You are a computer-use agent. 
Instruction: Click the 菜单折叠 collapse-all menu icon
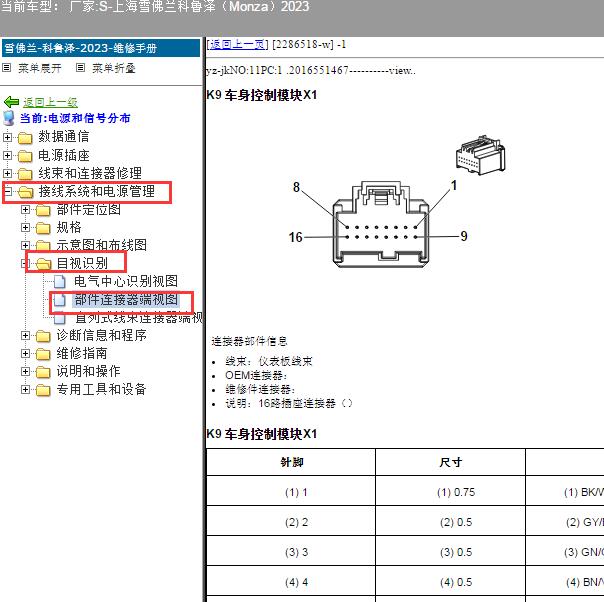[x=80, y=68]
